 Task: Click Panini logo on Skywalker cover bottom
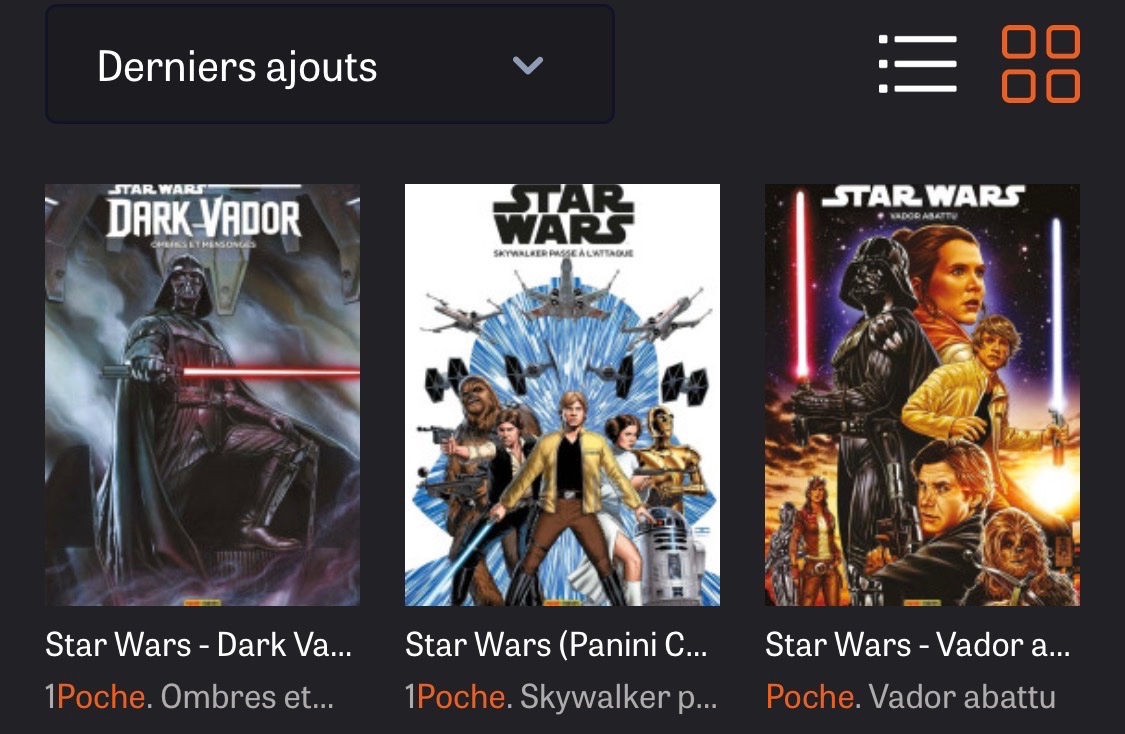562,602
